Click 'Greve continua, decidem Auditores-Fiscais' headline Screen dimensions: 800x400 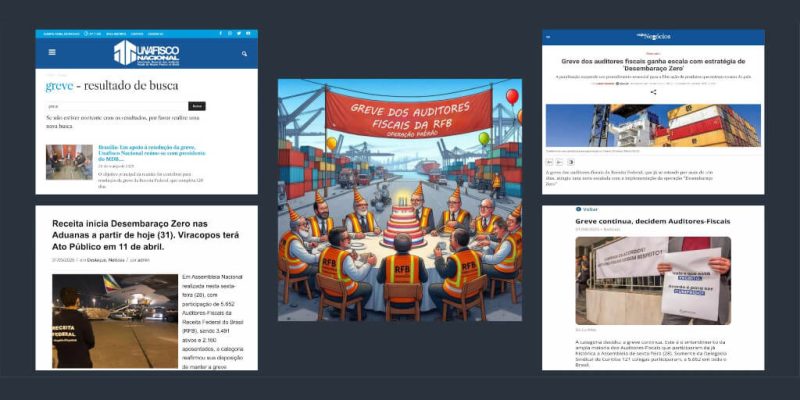click(653, 221)
